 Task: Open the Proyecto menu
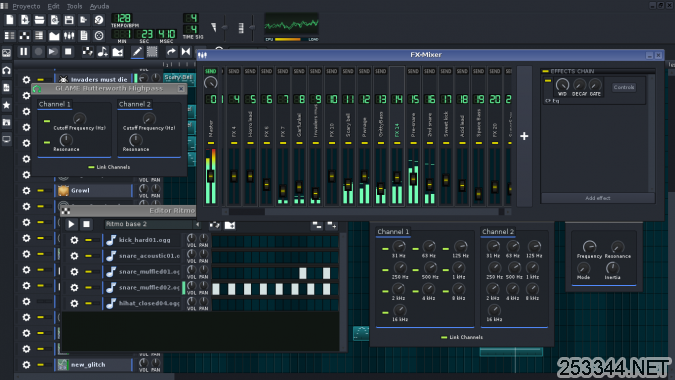pos(26,6)
